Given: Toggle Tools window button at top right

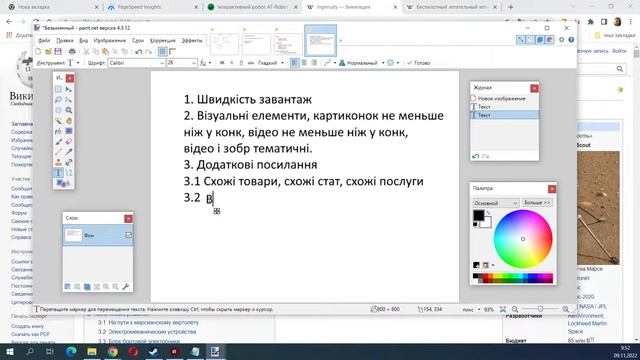Looking at the screenshot, I should pyautogui.click(x=520, y=40).
